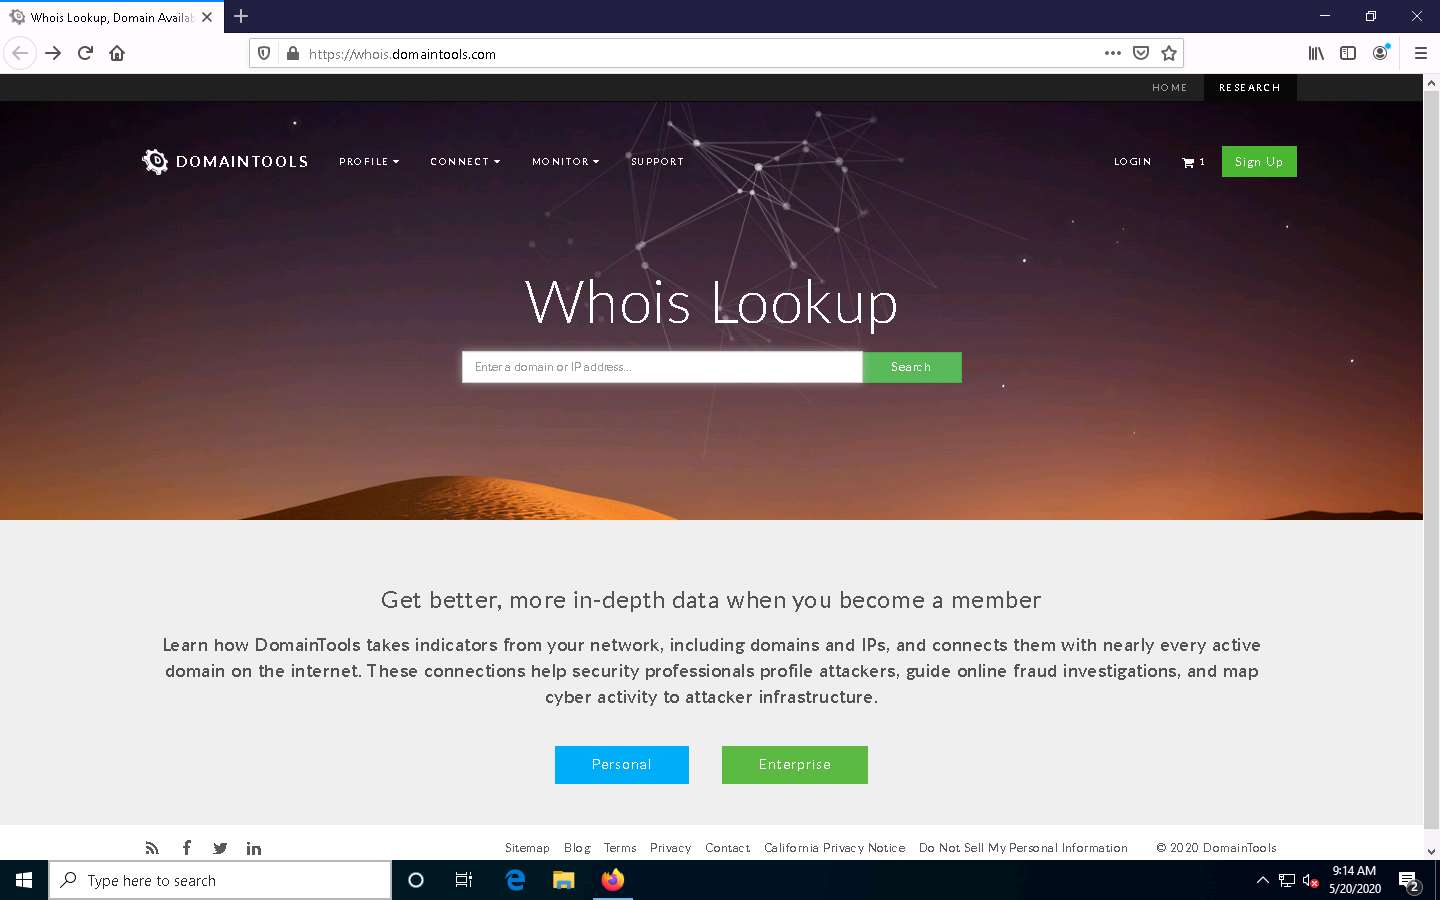Open the Support menu item
This screenshot has width=1440, height=900.
click(x=657, y=161)
